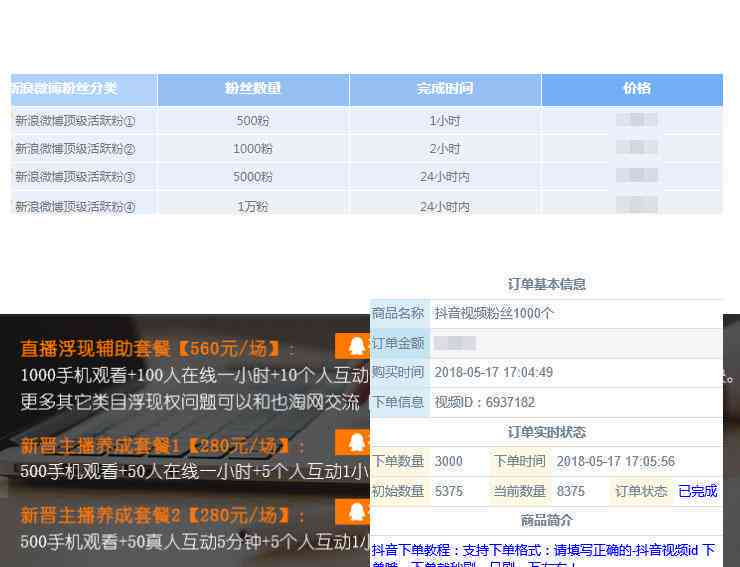Click row 新浪微博顶级活跃粉④
The height and width of the screenshot is (567, 740).
click(x=367, y=204)
